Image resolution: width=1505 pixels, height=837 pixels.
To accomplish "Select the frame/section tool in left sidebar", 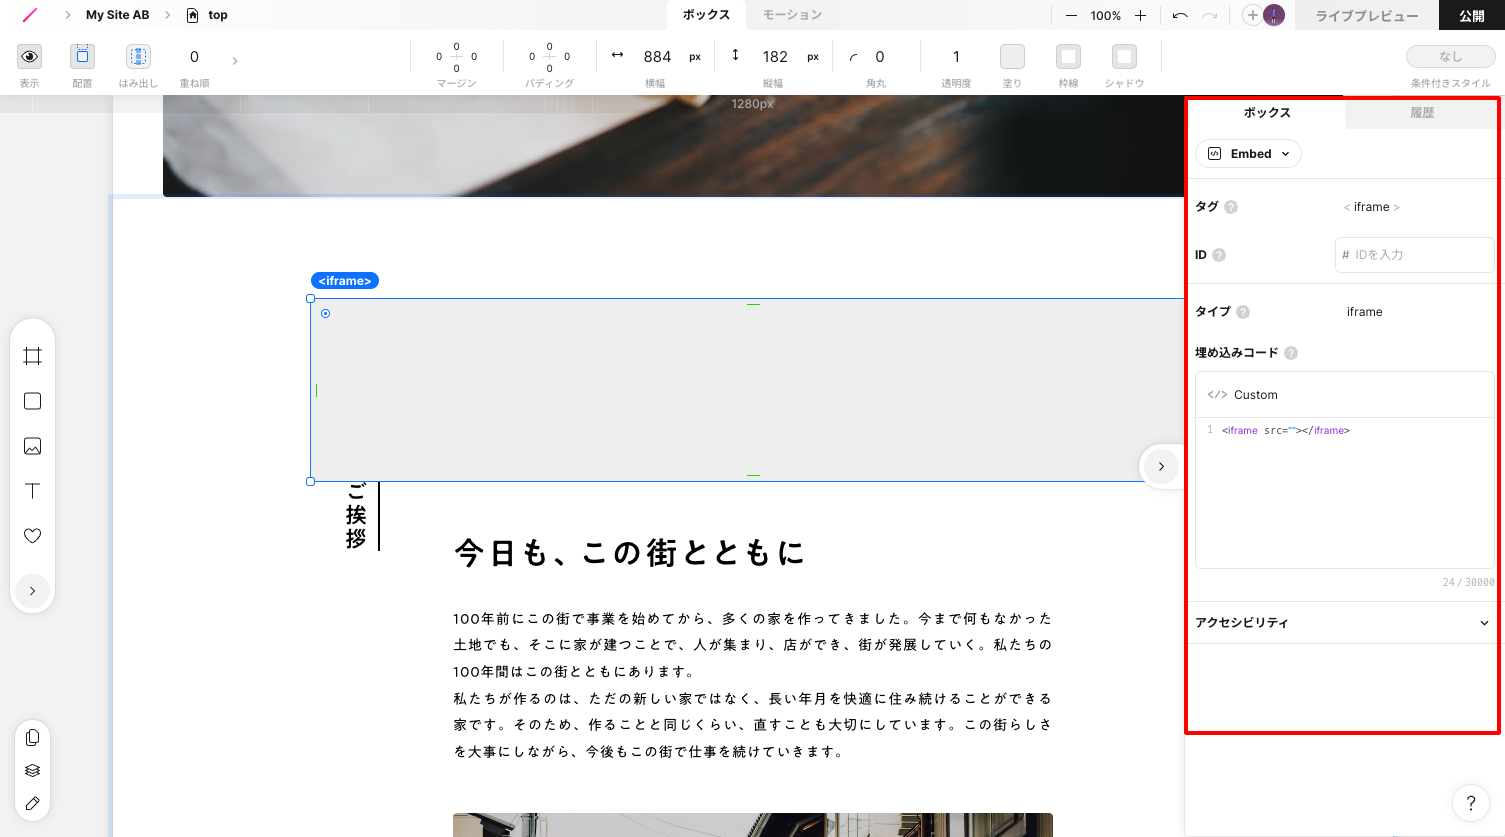I will (32, 357).
